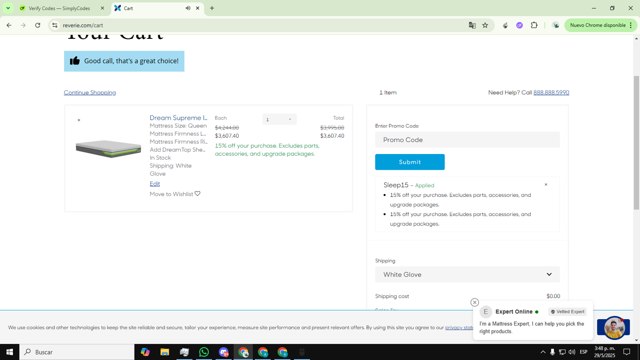Dismiss the Expert Online chat popup

point(474,302)
